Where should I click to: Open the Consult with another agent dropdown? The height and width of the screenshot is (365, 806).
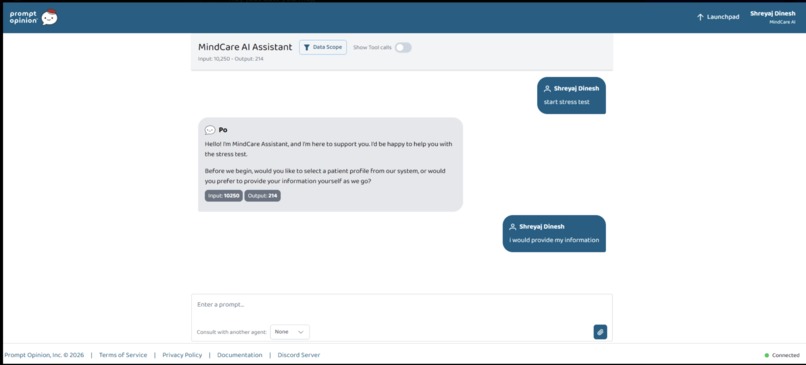pyautogui.click(x=290, y=332)
